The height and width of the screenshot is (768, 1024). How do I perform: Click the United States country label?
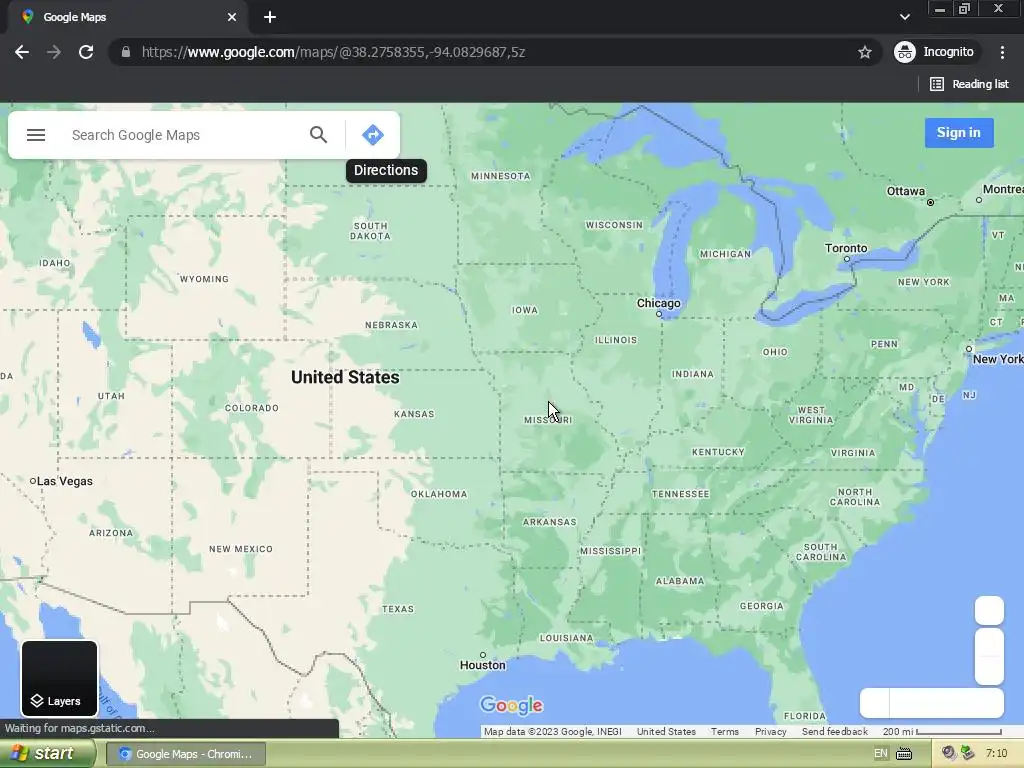345,377
